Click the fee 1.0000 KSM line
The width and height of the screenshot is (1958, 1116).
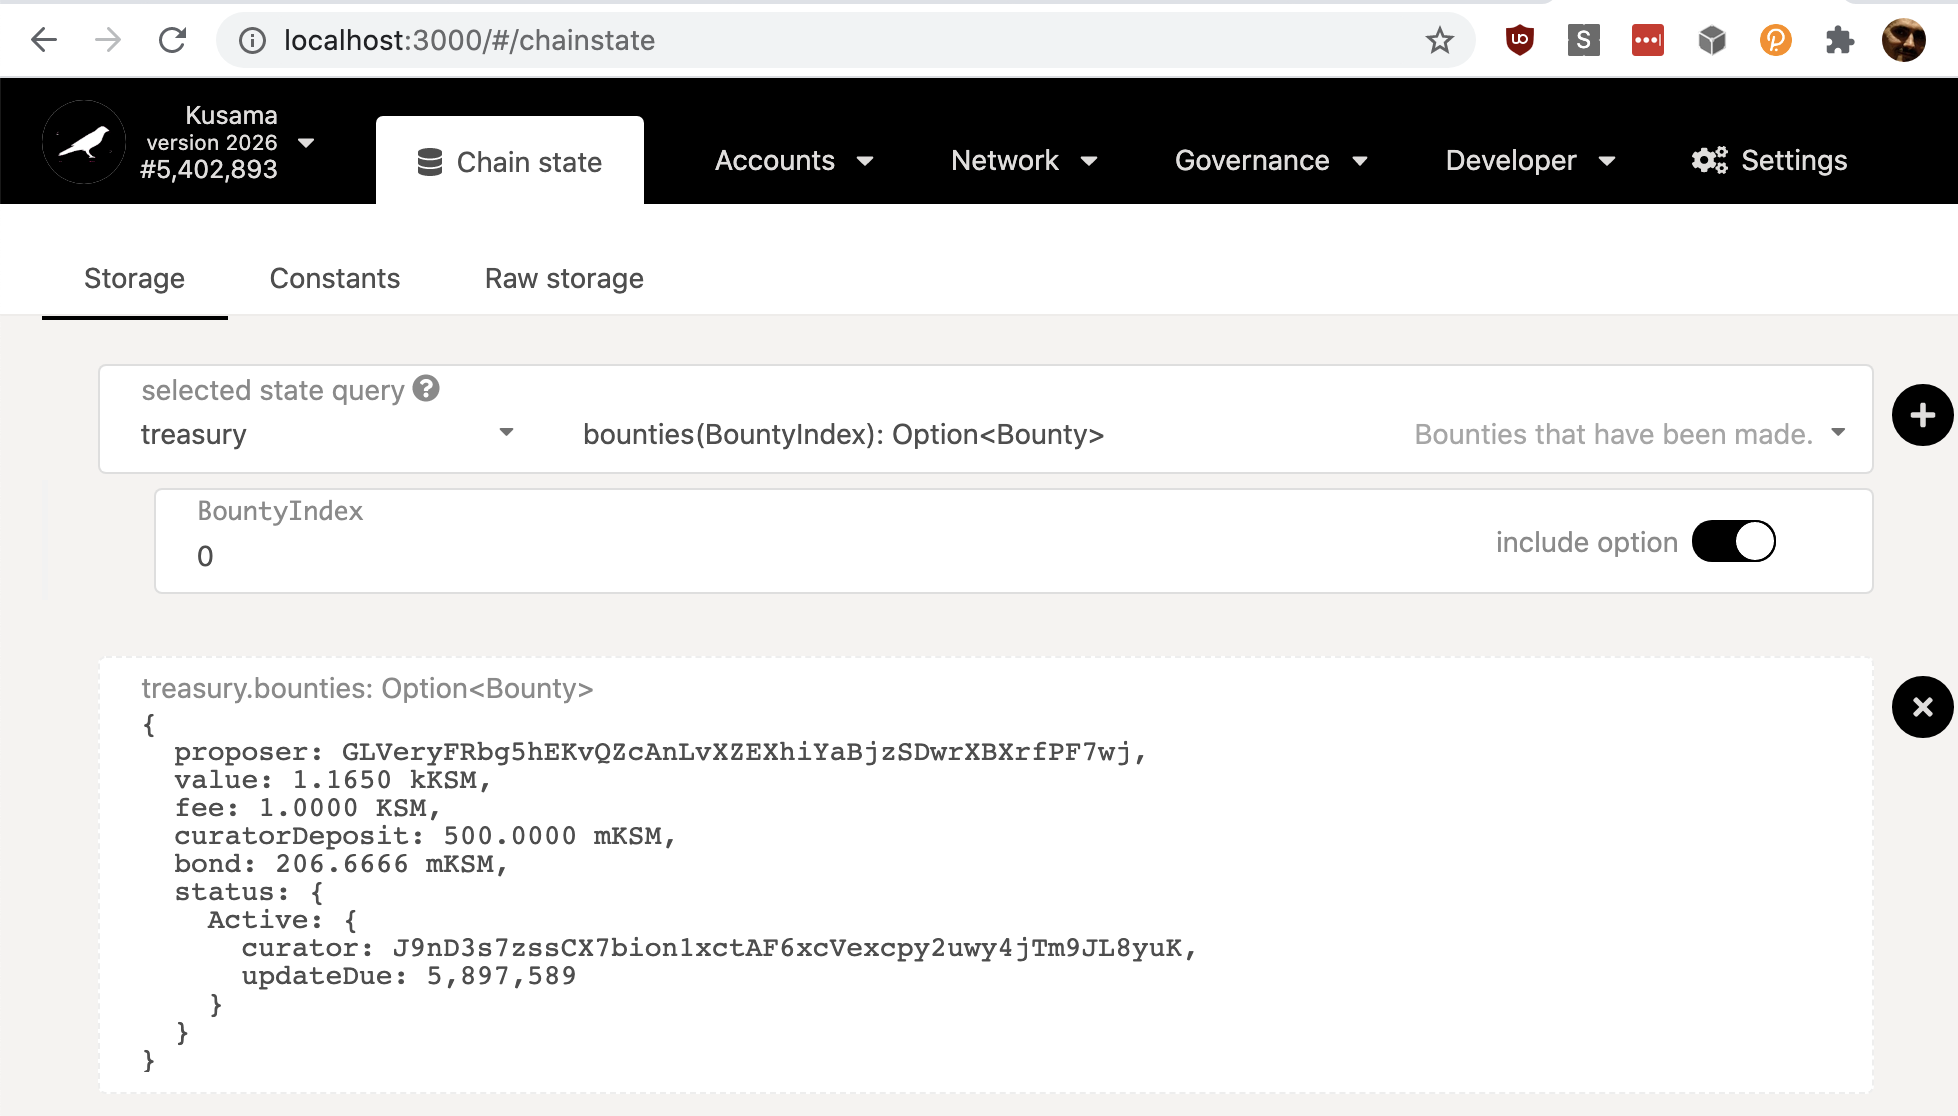pyautogui.click(x=307, y=808)
